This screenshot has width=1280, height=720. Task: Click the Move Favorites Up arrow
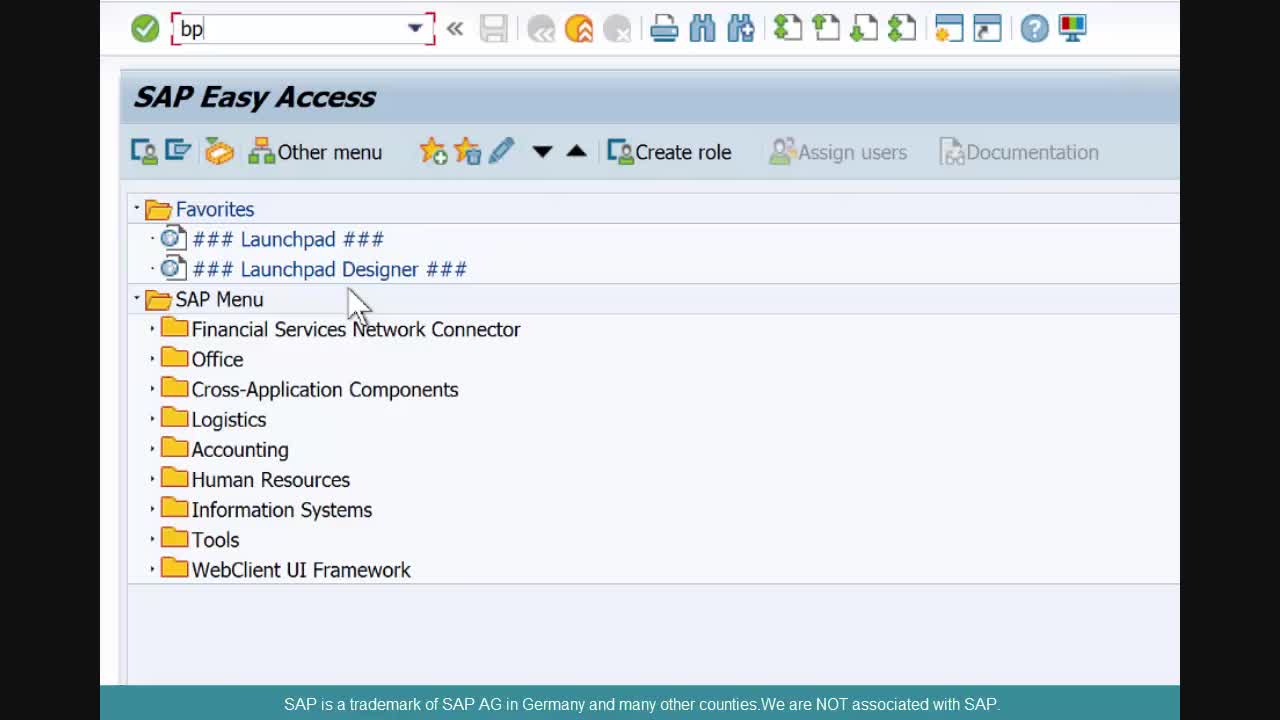point(576,151)
